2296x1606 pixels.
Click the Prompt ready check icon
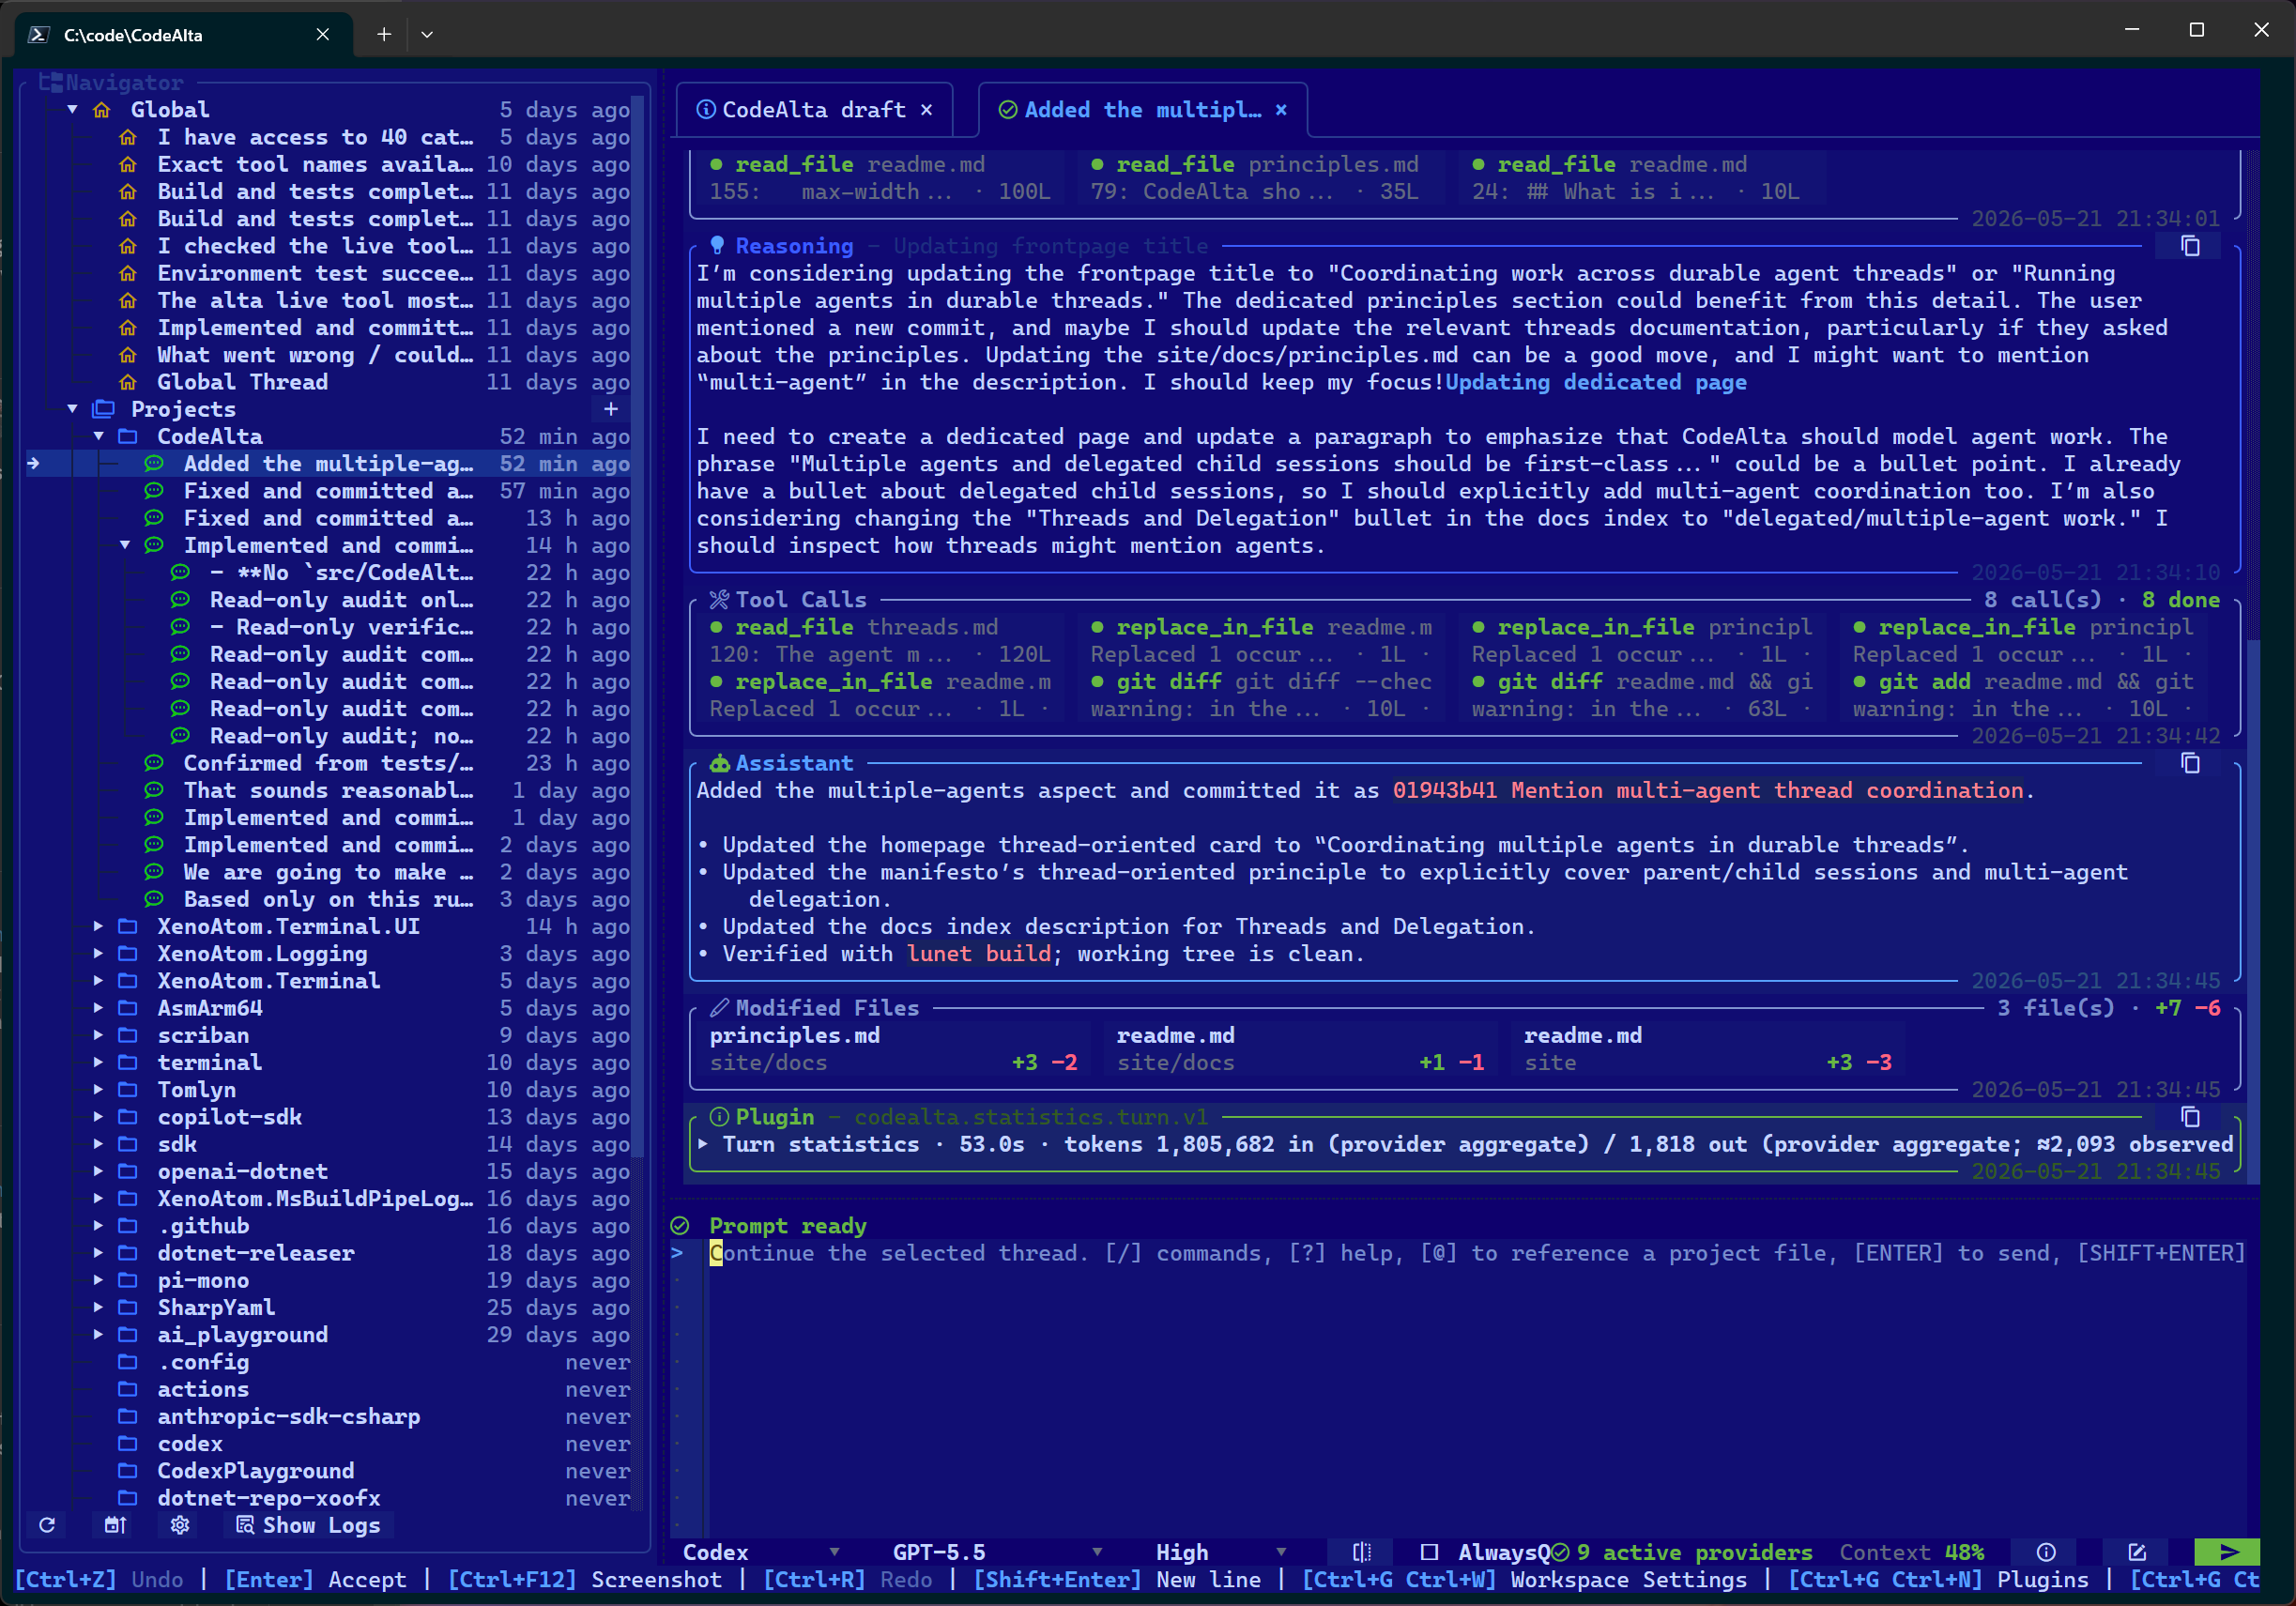coord(680,1225)
